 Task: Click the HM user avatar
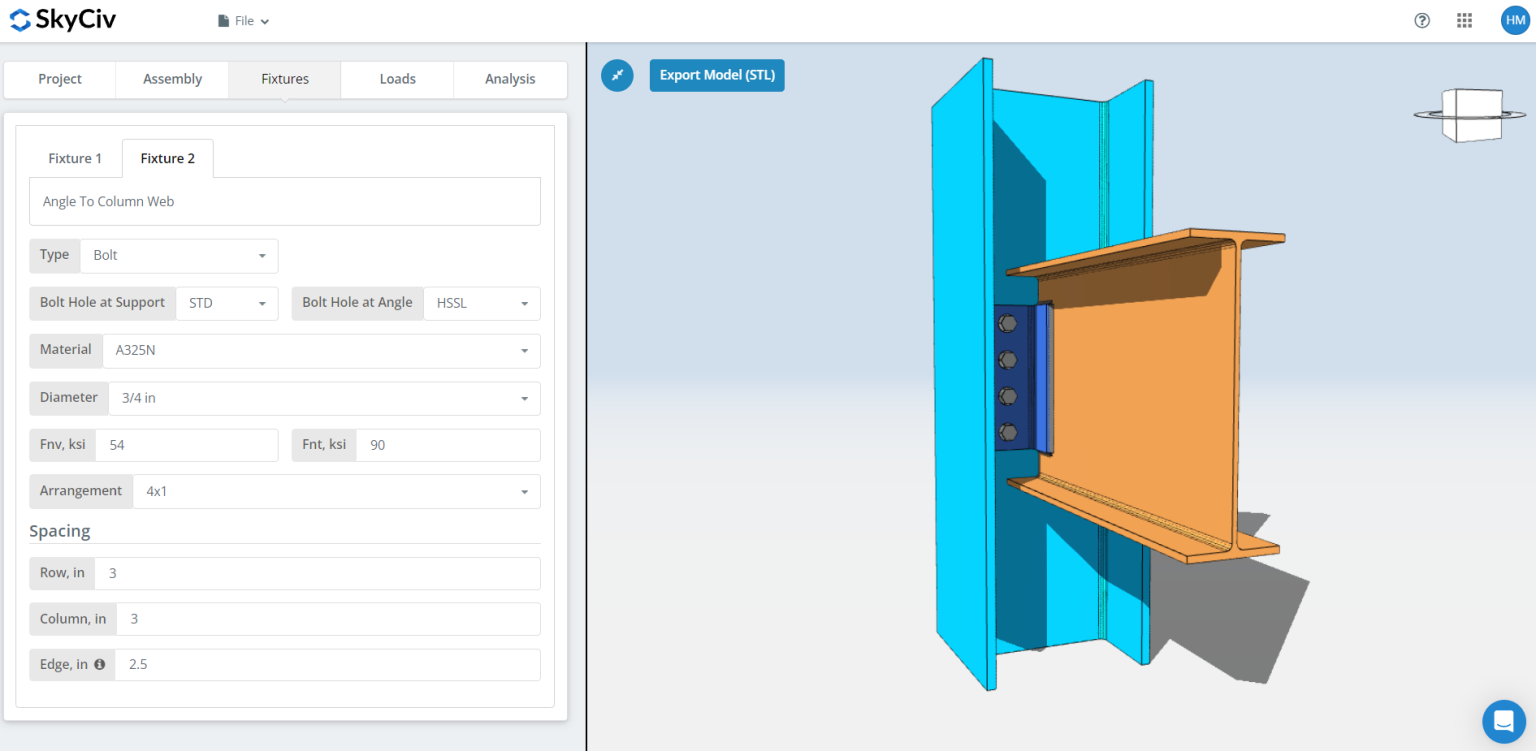coord(1514,20)
